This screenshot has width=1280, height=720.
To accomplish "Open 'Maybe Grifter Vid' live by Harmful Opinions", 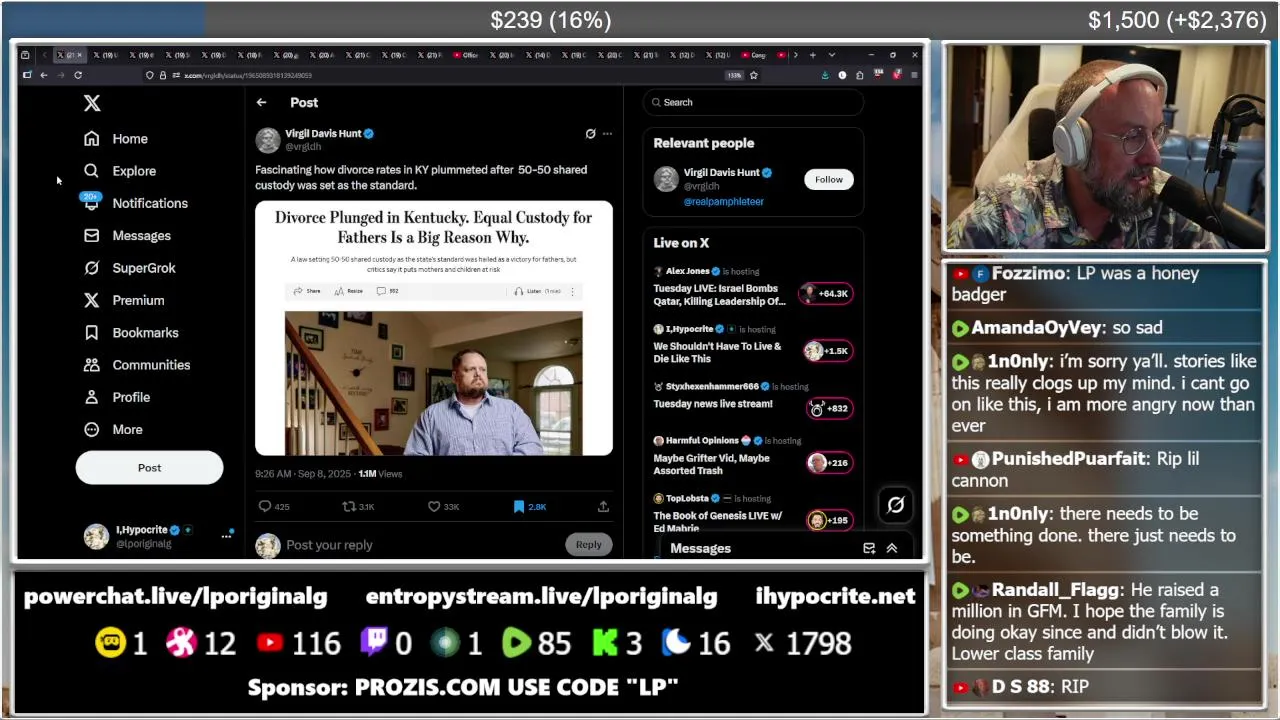I will (711, 464).
